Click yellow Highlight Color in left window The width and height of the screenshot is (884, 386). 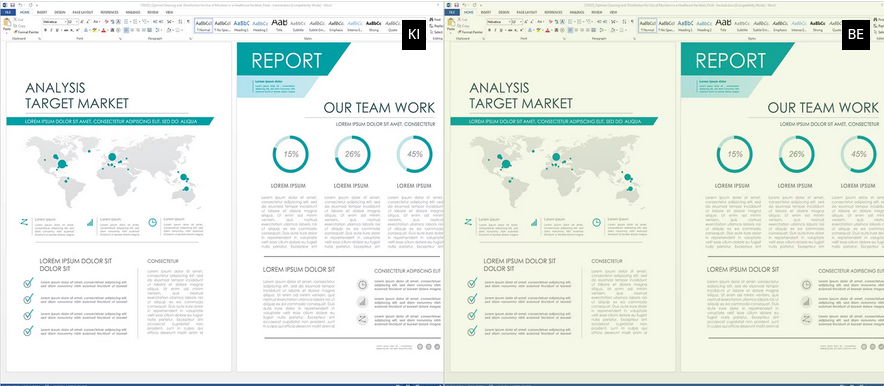point(95,30)
